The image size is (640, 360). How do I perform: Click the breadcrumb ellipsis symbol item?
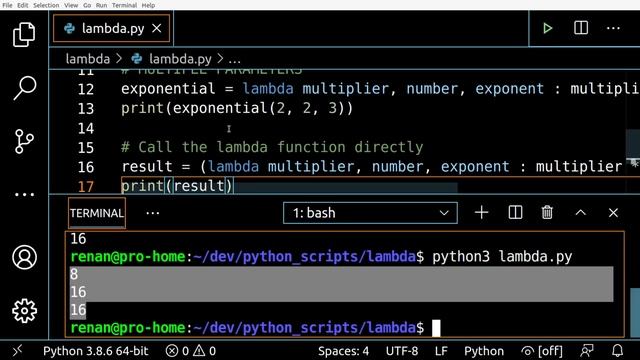(234, 60)
